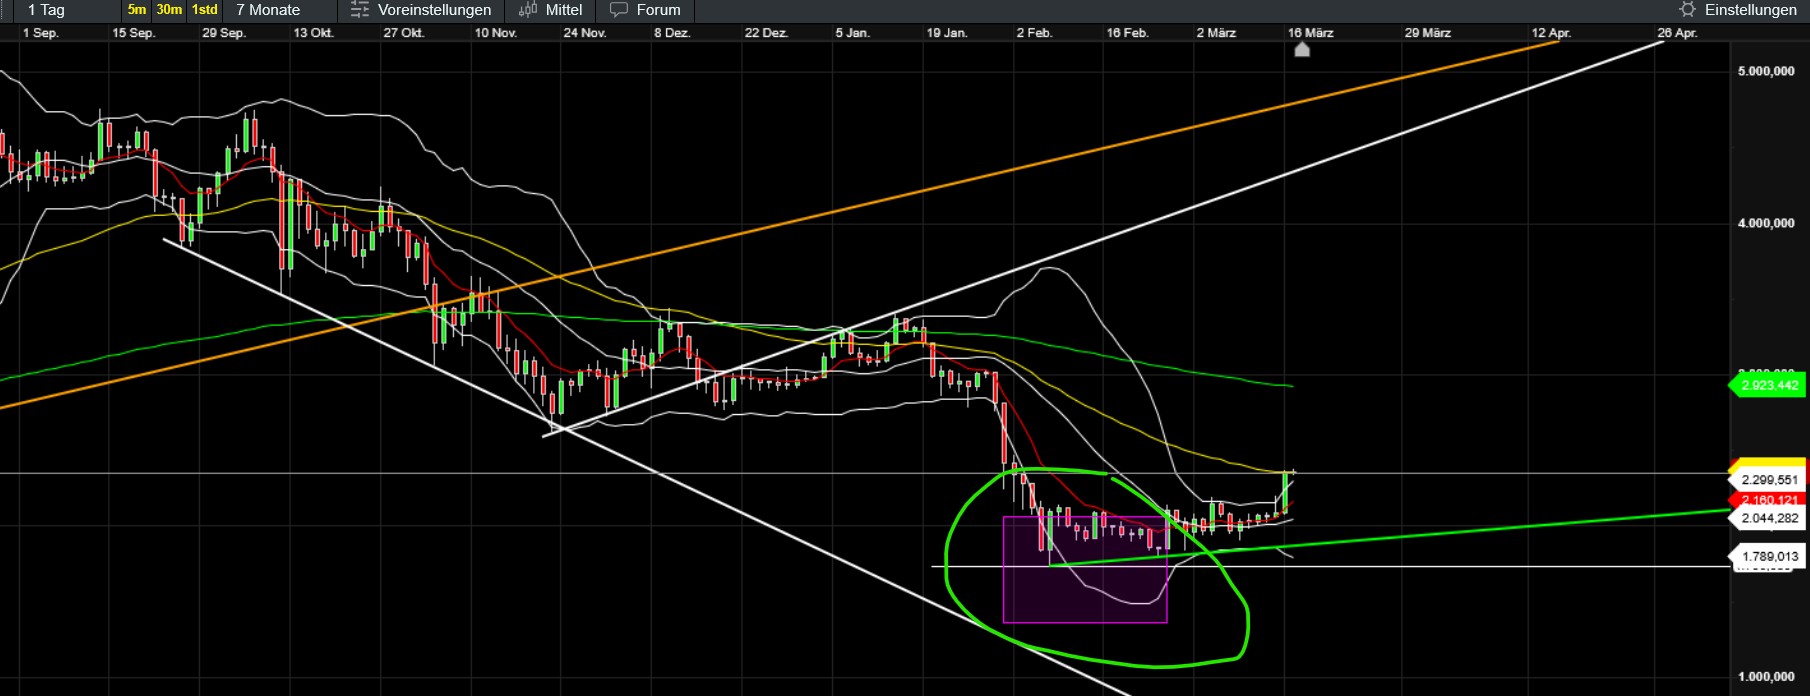Switch to the 5m timeframe
1810x696 pixels.
[x=136, y=10]
